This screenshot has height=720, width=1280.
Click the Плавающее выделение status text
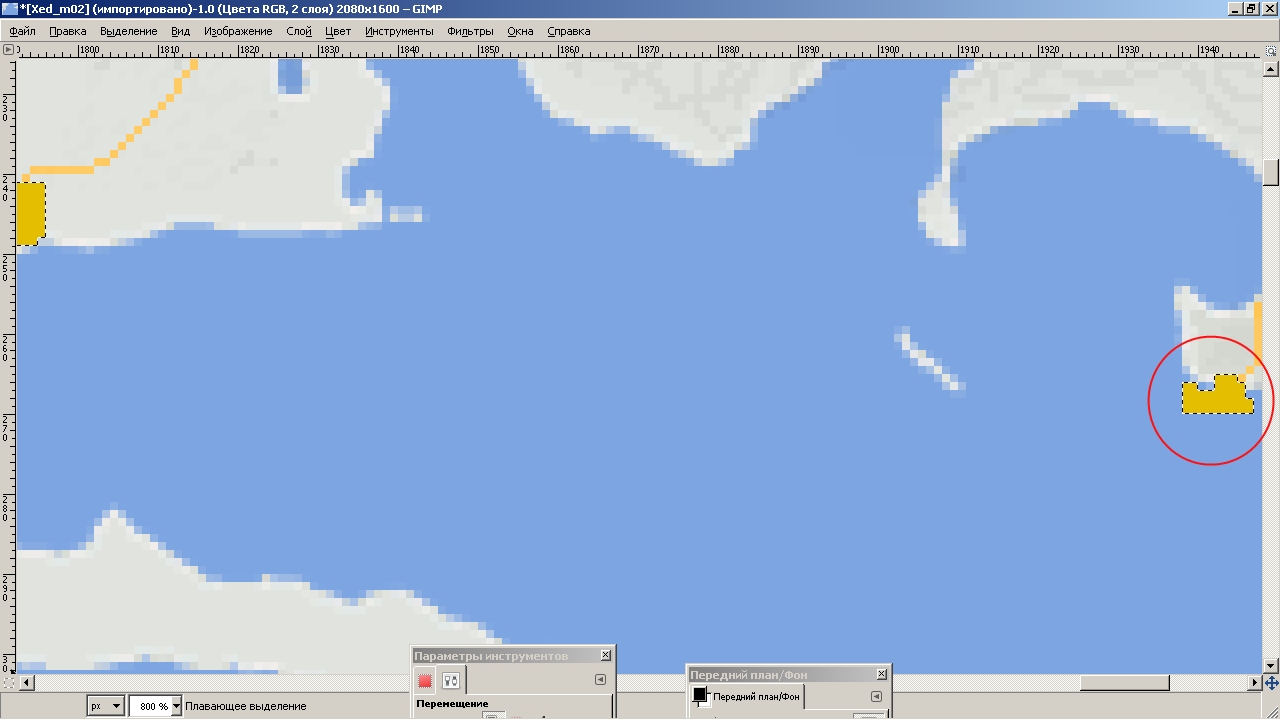[245, 706]
